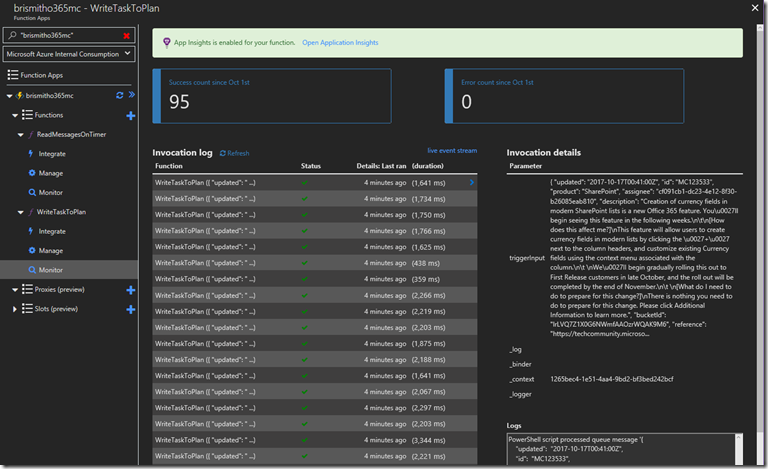
Task: Click the _logger parameter label
Action: (x=520, y=394)
